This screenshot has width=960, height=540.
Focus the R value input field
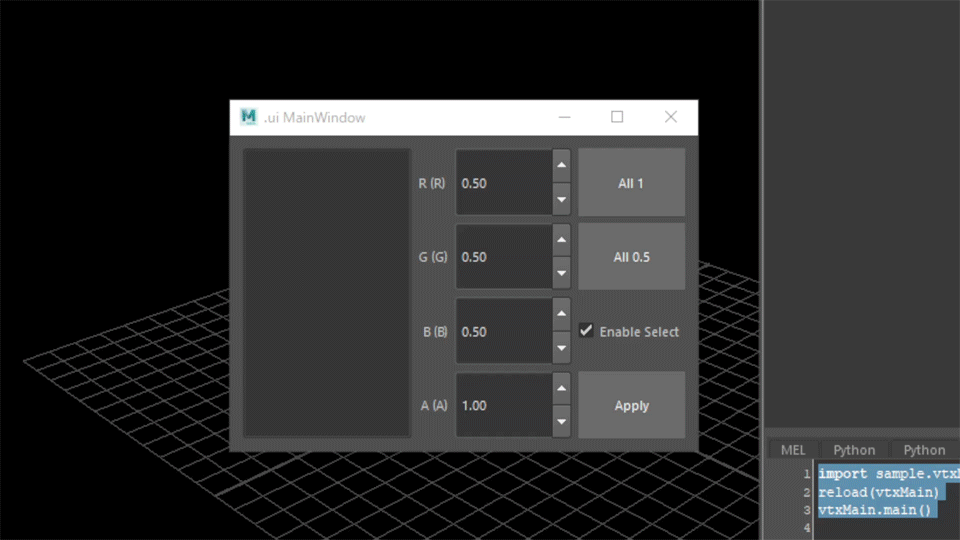504,183
